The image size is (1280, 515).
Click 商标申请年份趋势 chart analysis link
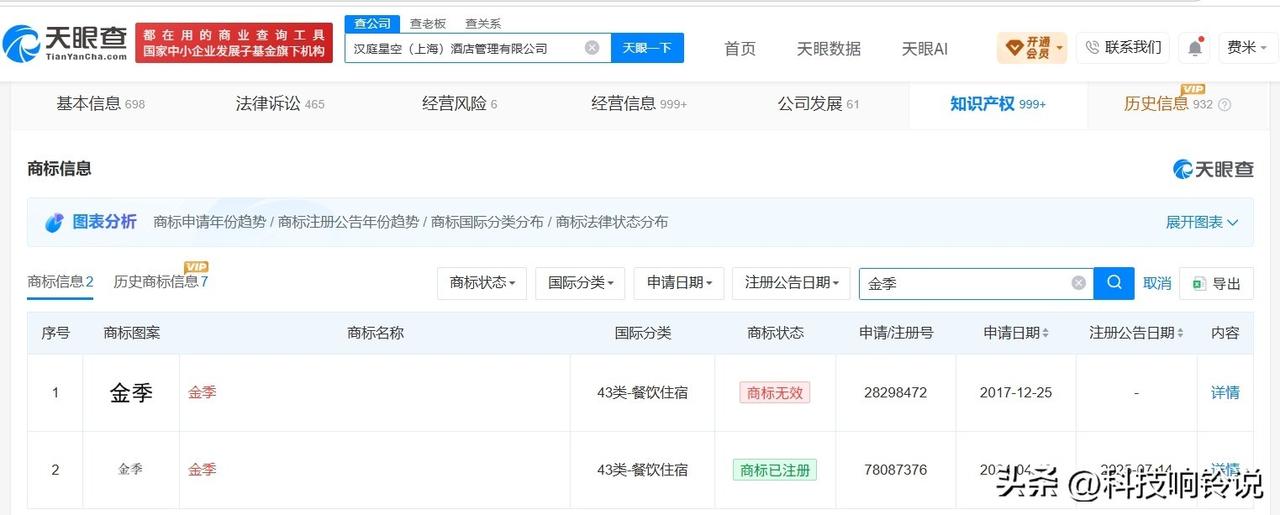(210, 222)
